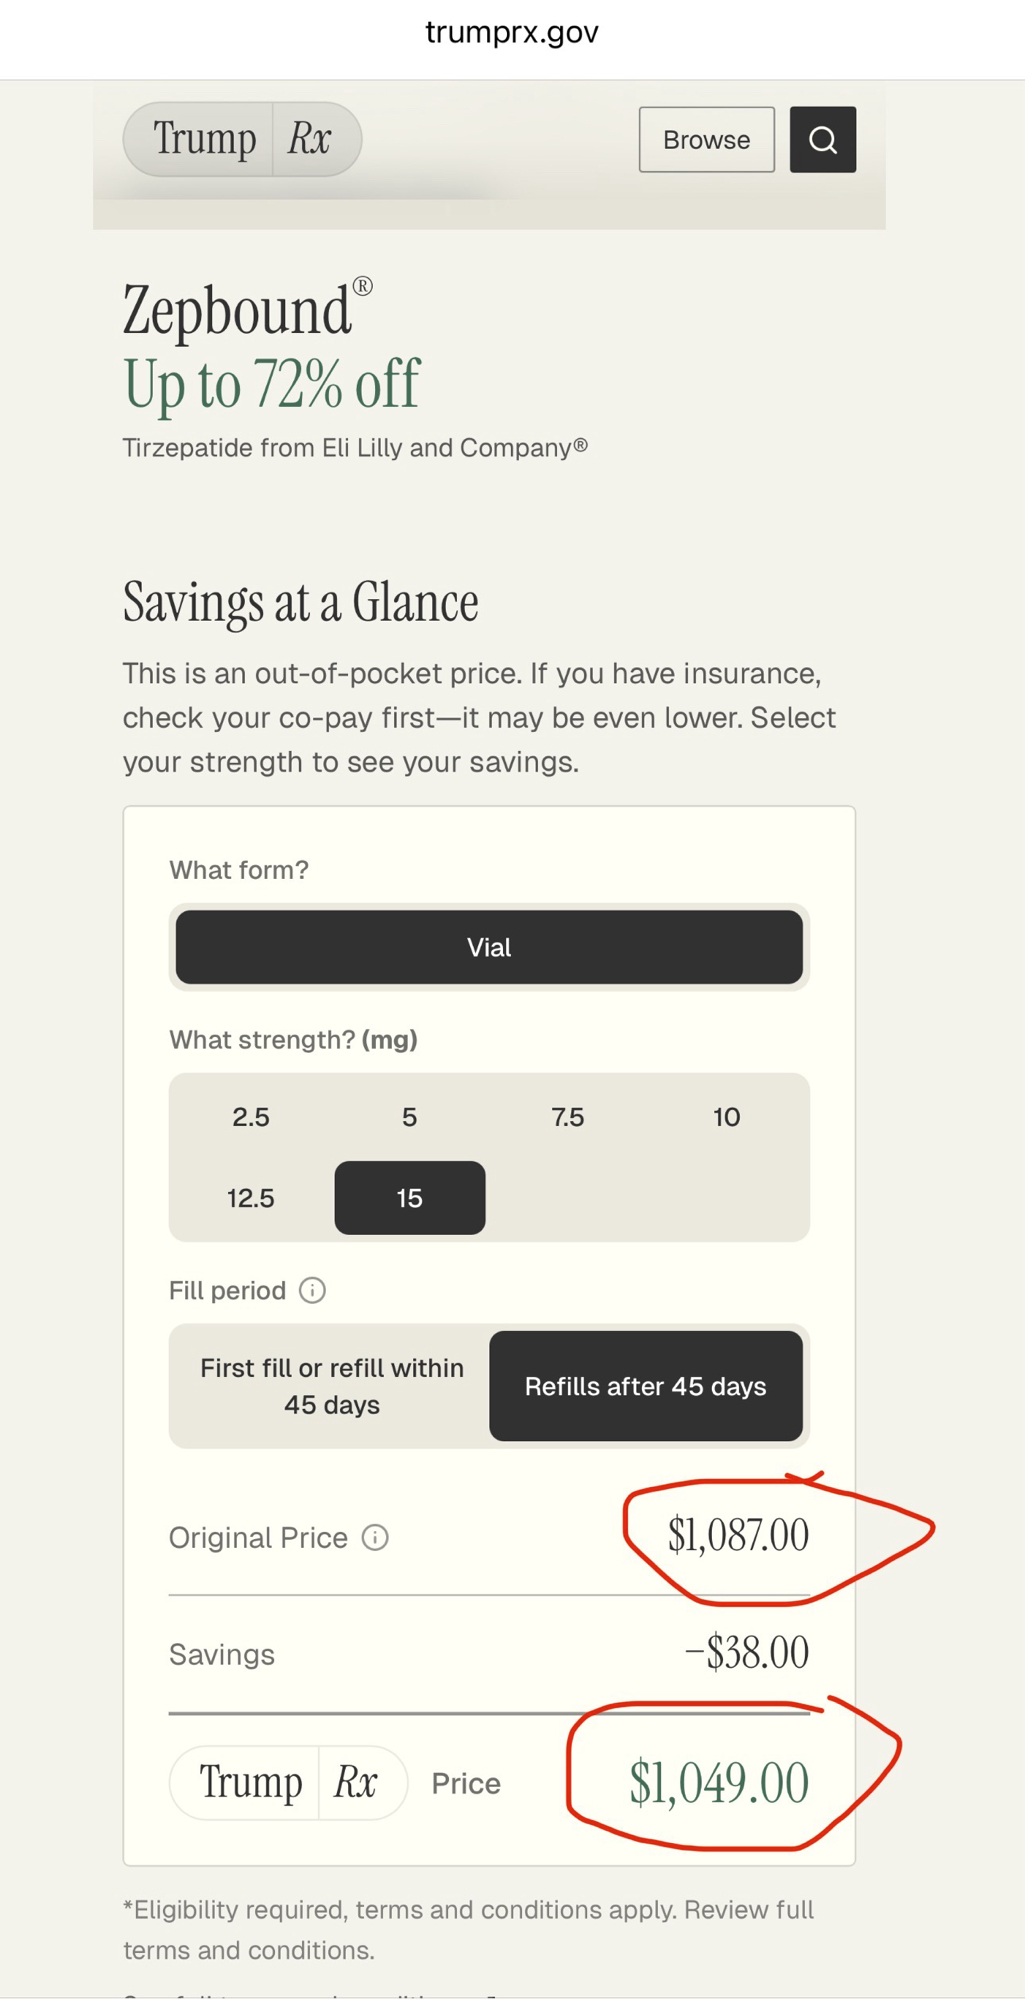This screenshot has height=2000, width=1025.
Task: Click the Original Price info icon
Action: pyautogui.click(x=375, y=1537)
